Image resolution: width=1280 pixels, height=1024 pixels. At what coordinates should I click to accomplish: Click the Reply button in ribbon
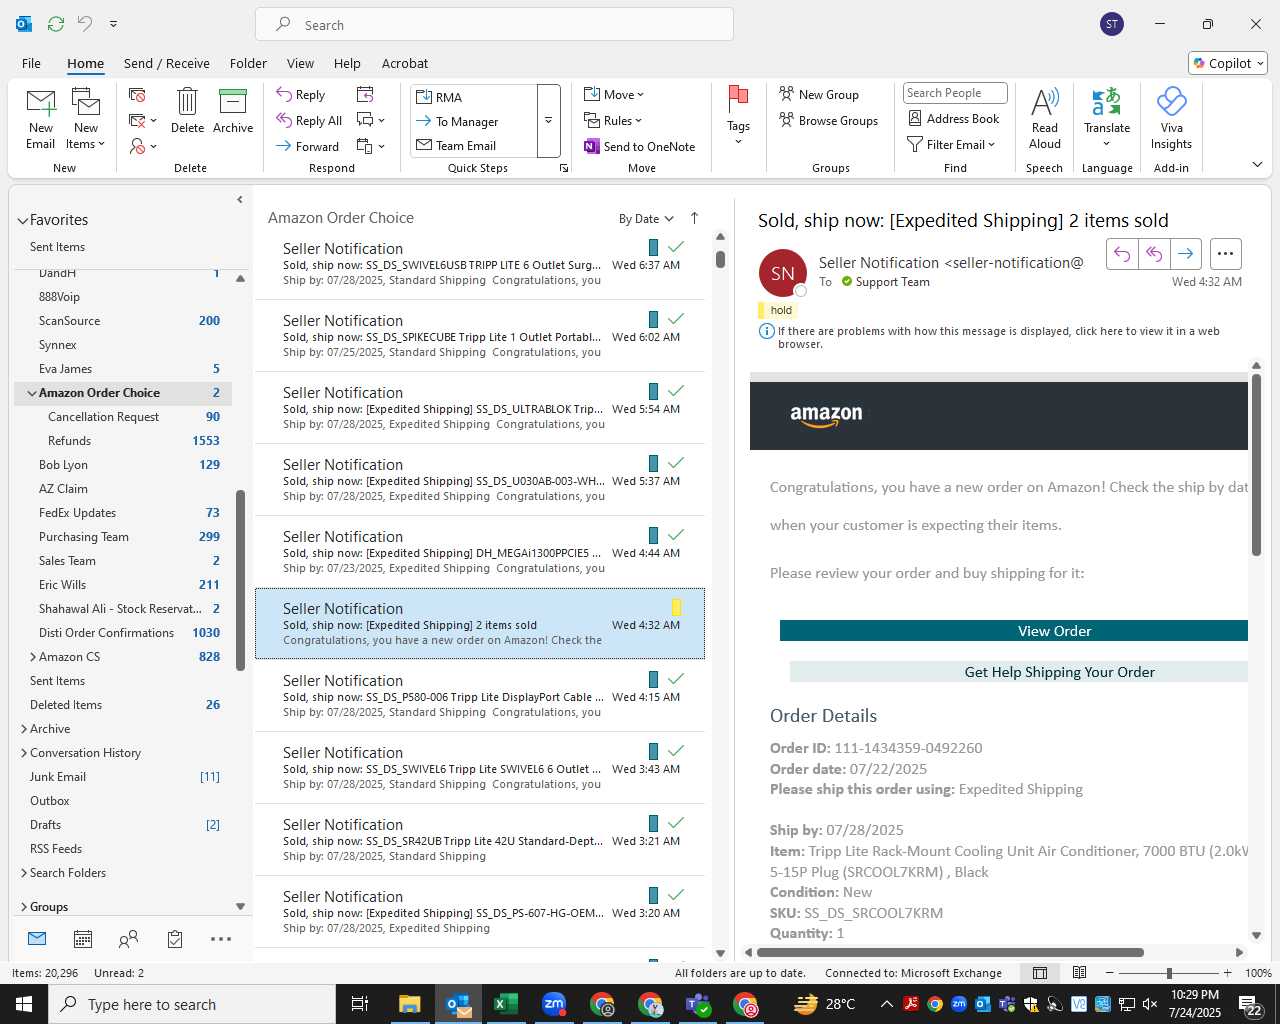[x=301, y=95]
